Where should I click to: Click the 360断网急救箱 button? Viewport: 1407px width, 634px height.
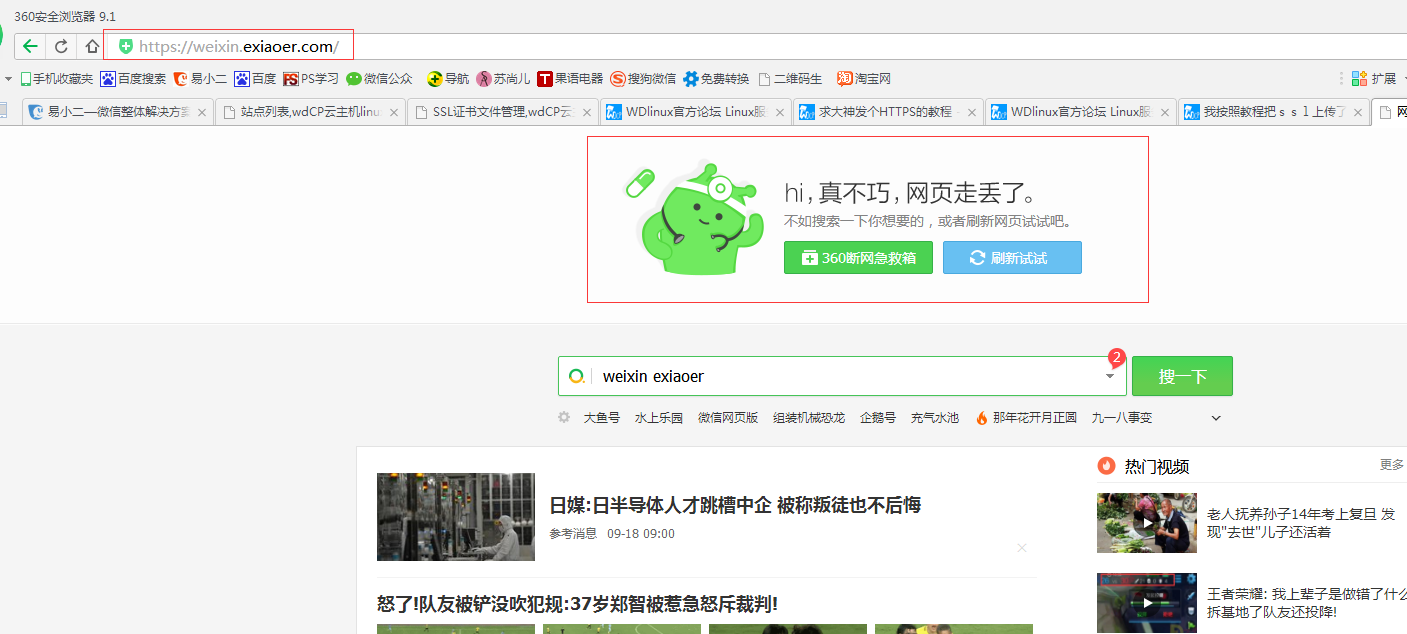(x=858, y=258)
